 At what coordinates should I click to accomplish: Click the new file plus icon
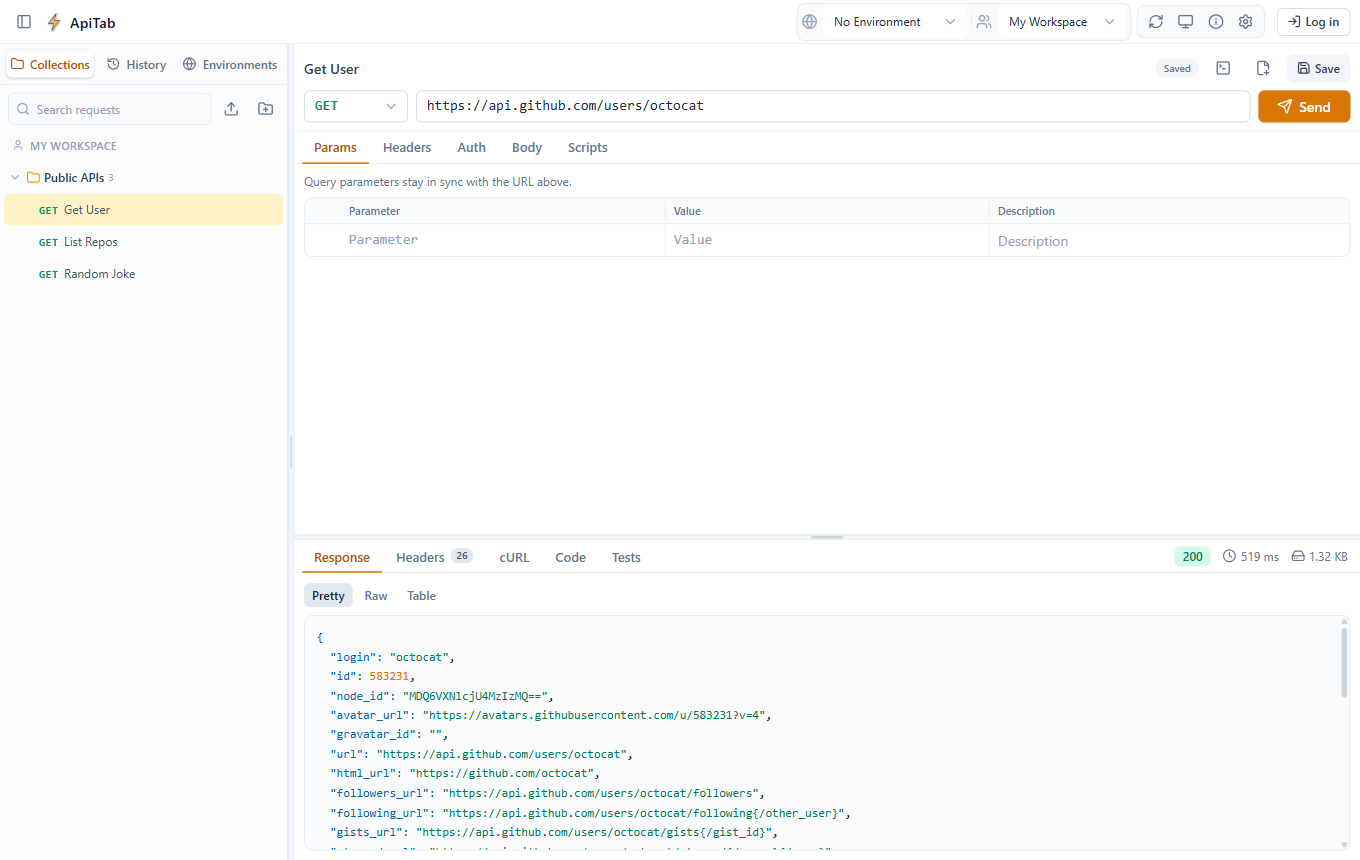1263,68
